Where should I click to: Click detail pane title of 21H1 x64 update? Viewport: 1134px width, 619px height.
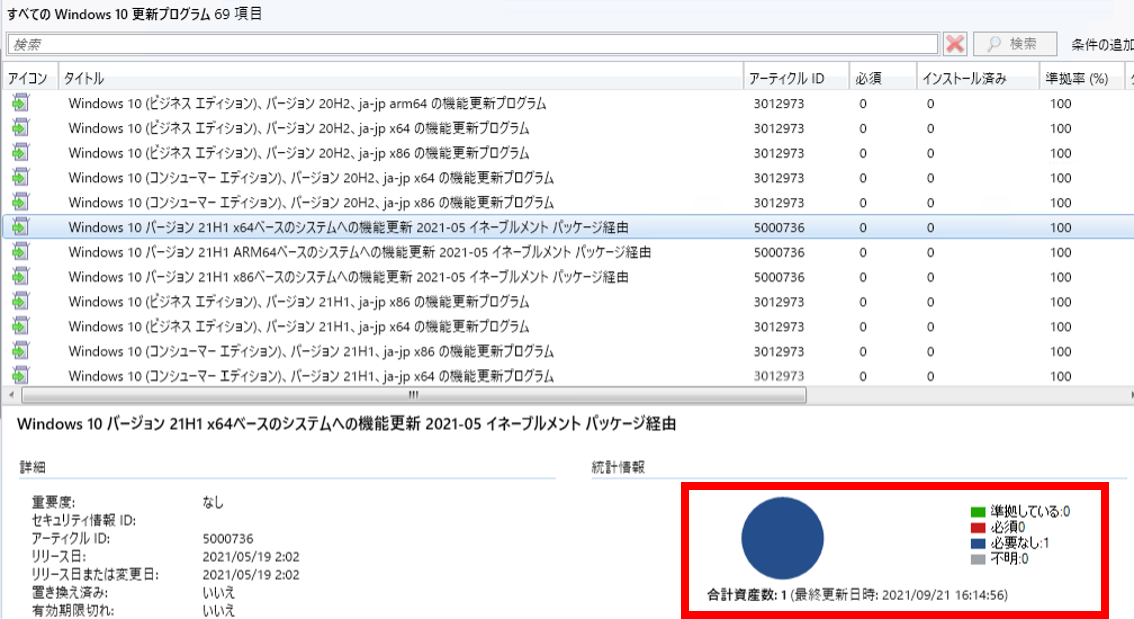pos(346,424)
